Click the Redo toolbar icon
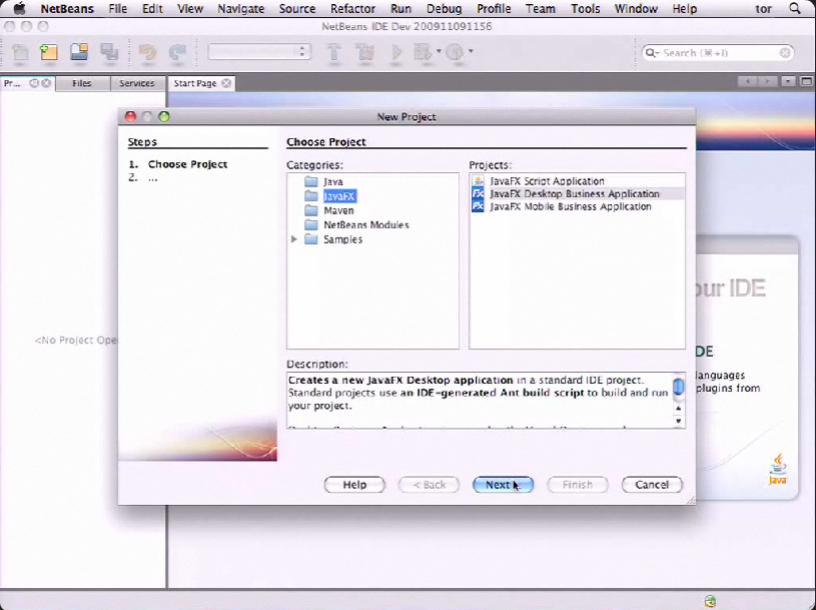Viewport: 816px width, 610px height. coord(177,53)
